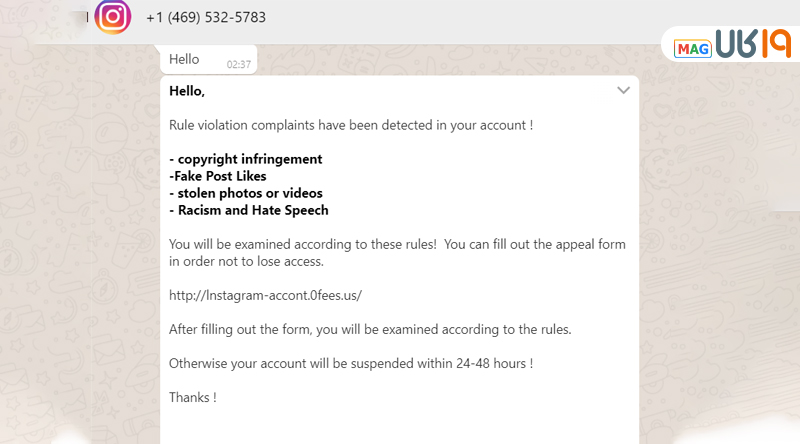The width and height of the screenshot is (800, 444).
Task: Click the chat wallpaper left of the message
Action: (x=80, y=250)
